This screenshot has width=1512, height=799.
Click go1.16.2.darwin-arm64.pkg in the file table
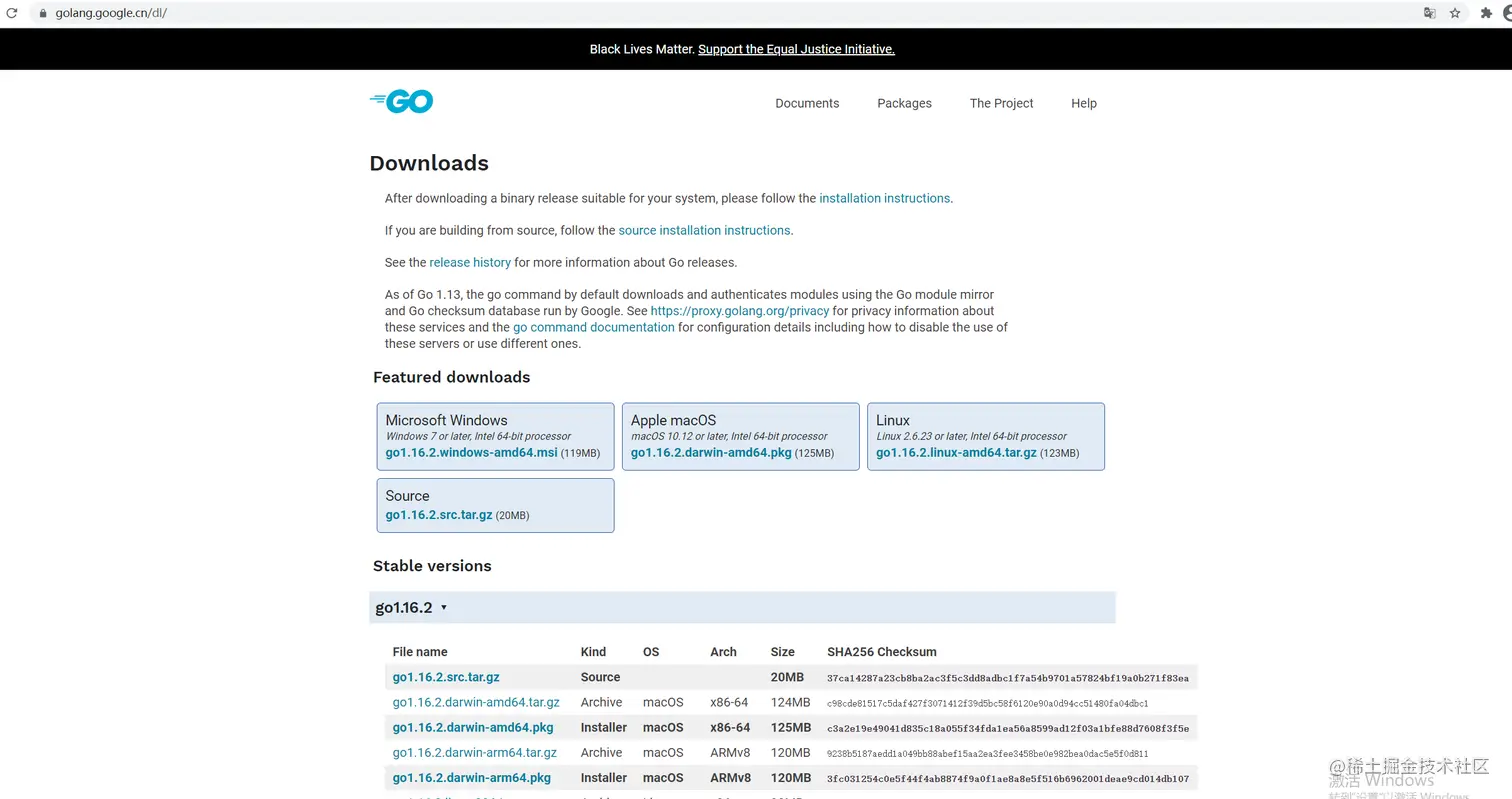472,777
